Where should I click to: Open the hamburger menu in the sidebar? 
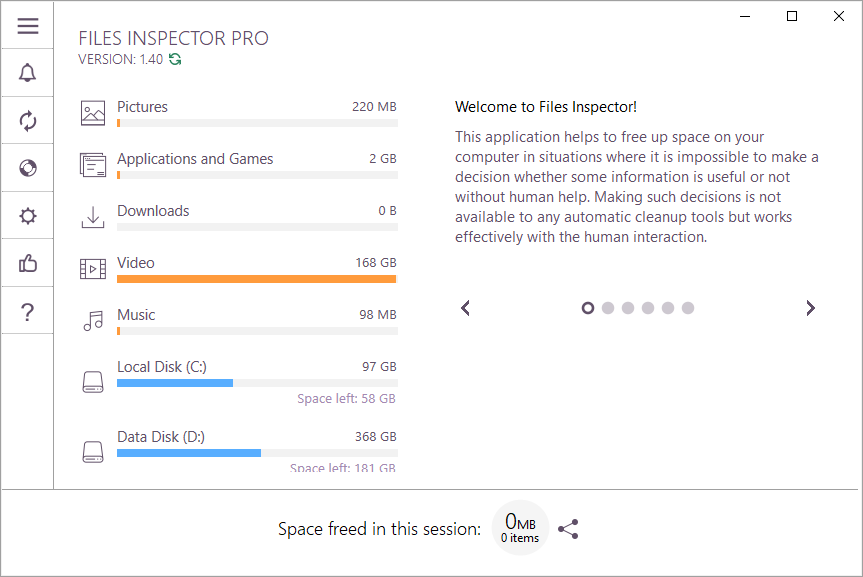click(x=28, y=25)
